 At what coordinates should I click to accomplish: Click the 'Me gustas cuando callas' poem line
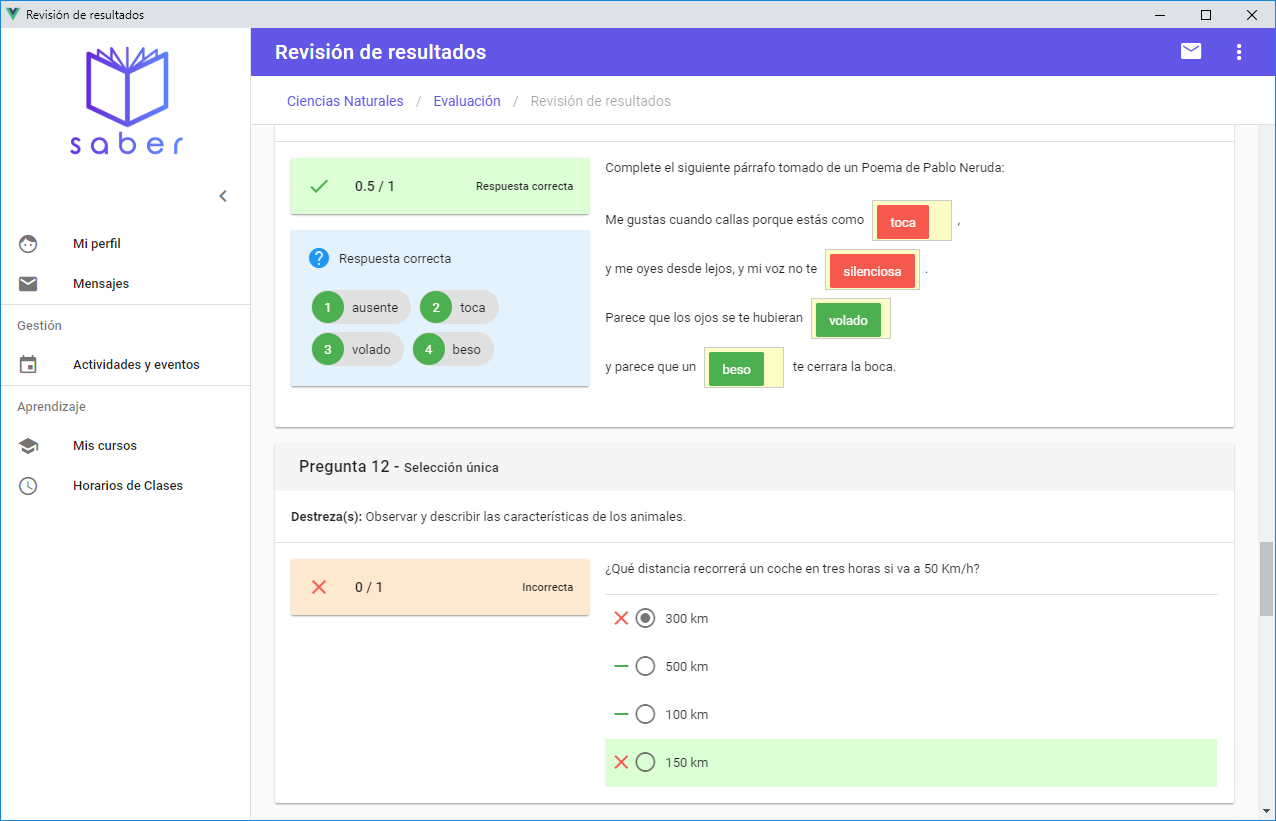pos(734,220)
